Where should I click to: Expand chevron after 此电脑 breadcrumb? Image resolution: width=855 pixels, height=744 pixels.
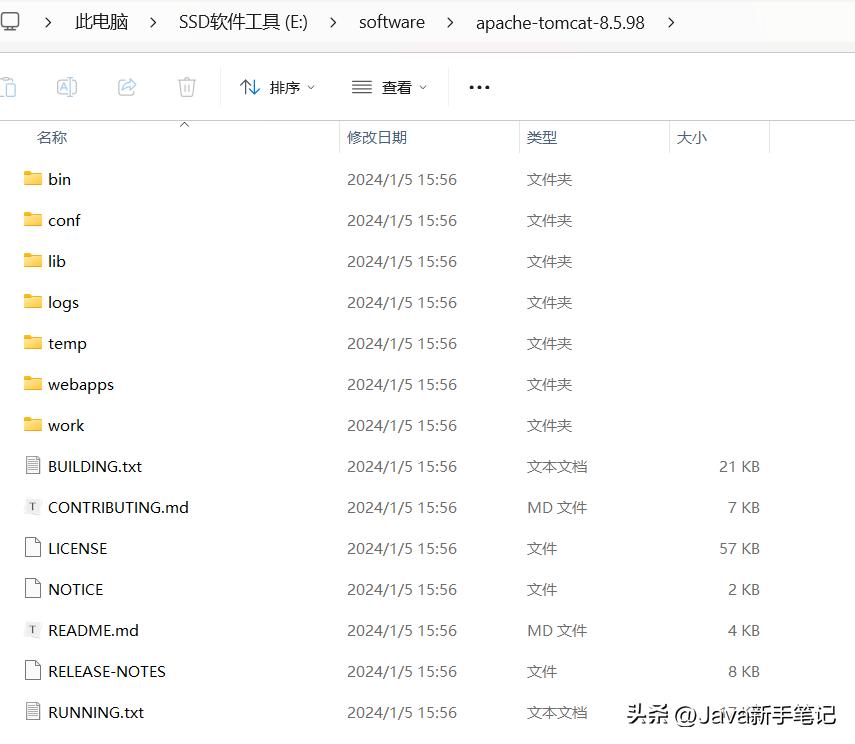pos(153,23)
